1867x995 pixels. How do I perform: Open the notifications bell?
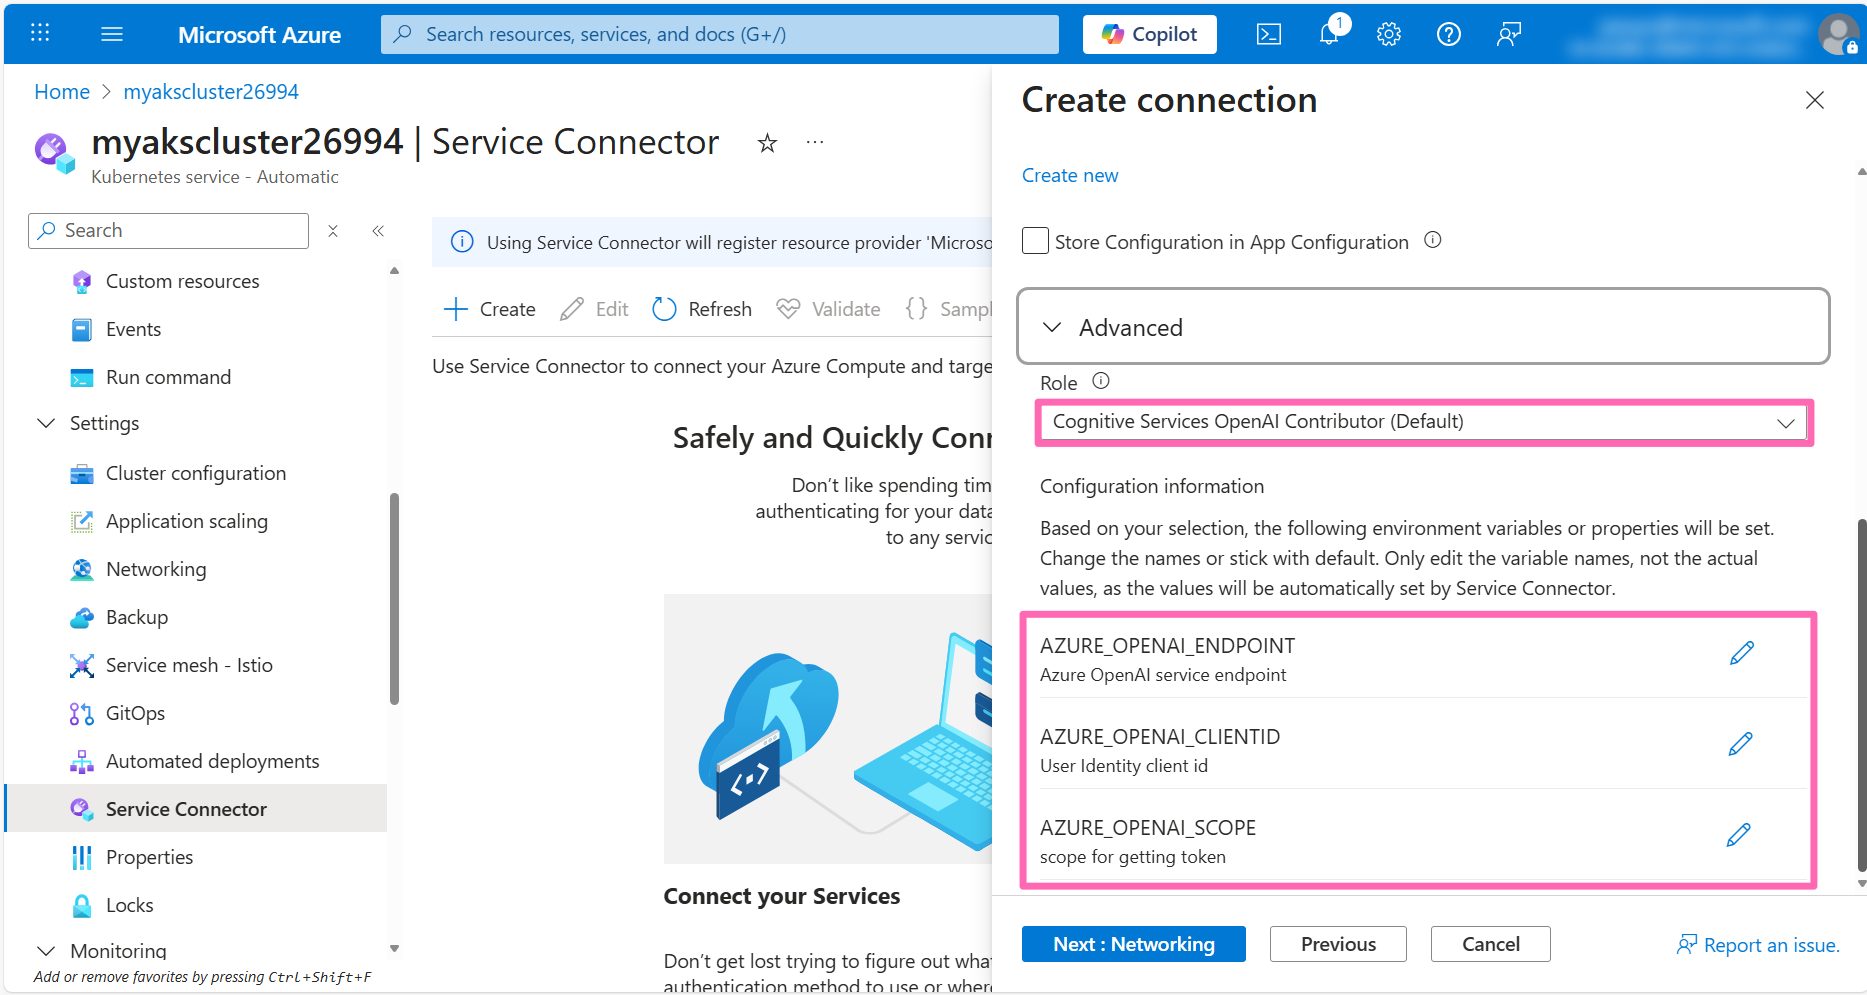pos(1329,33)
